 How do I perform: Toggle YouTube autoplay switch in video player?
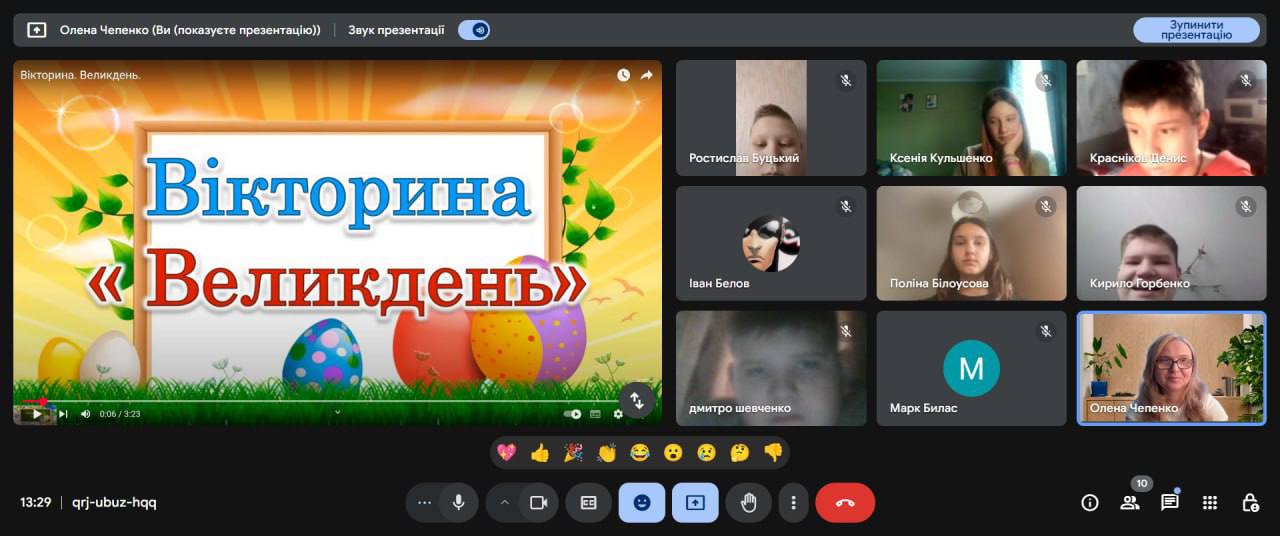coord(573,414)
